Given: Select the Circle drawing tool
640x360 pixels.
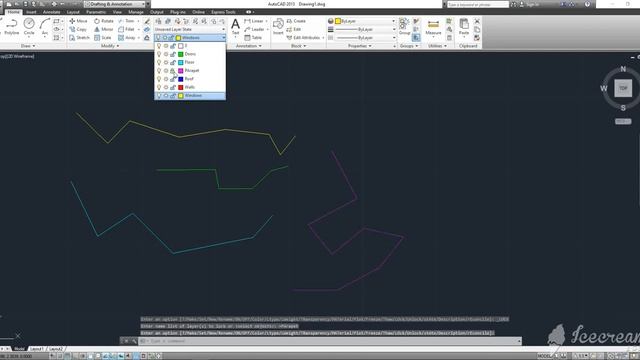Looking at the screenshot, I should click(x=29, y=27).
